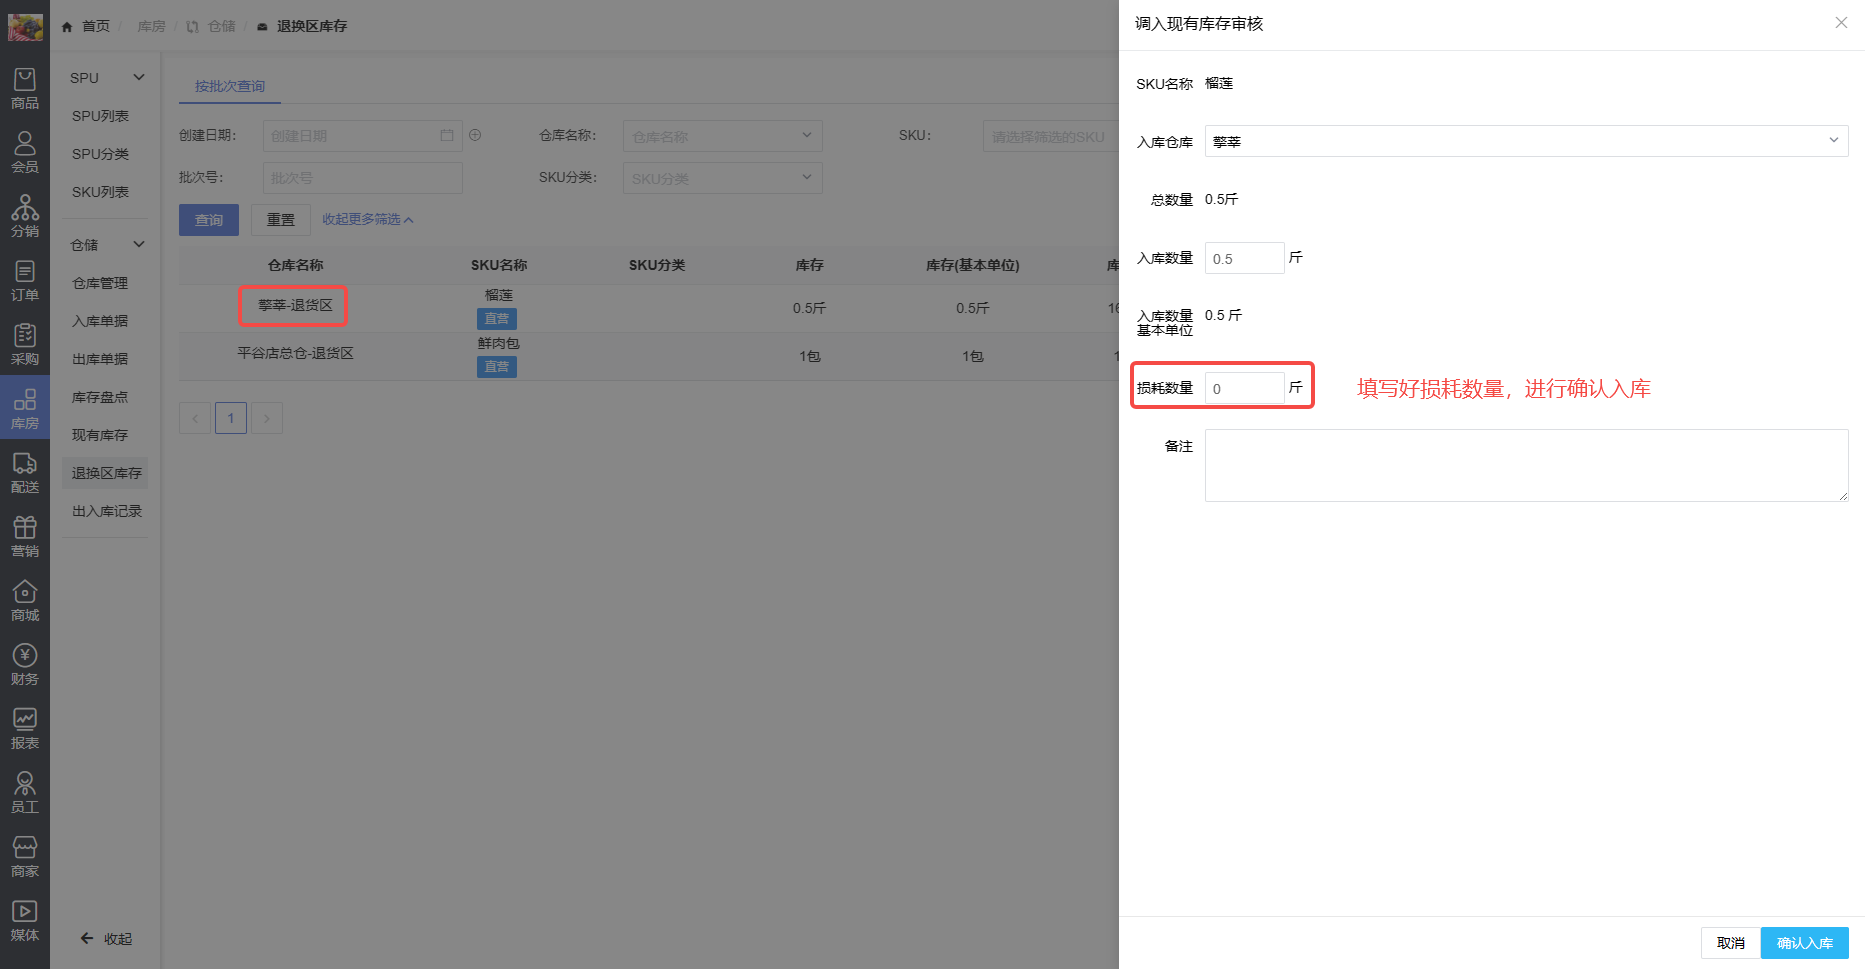The image size is (1865, 969).
Task: Click 确认入库 button
Action: tap(1805, 943)
